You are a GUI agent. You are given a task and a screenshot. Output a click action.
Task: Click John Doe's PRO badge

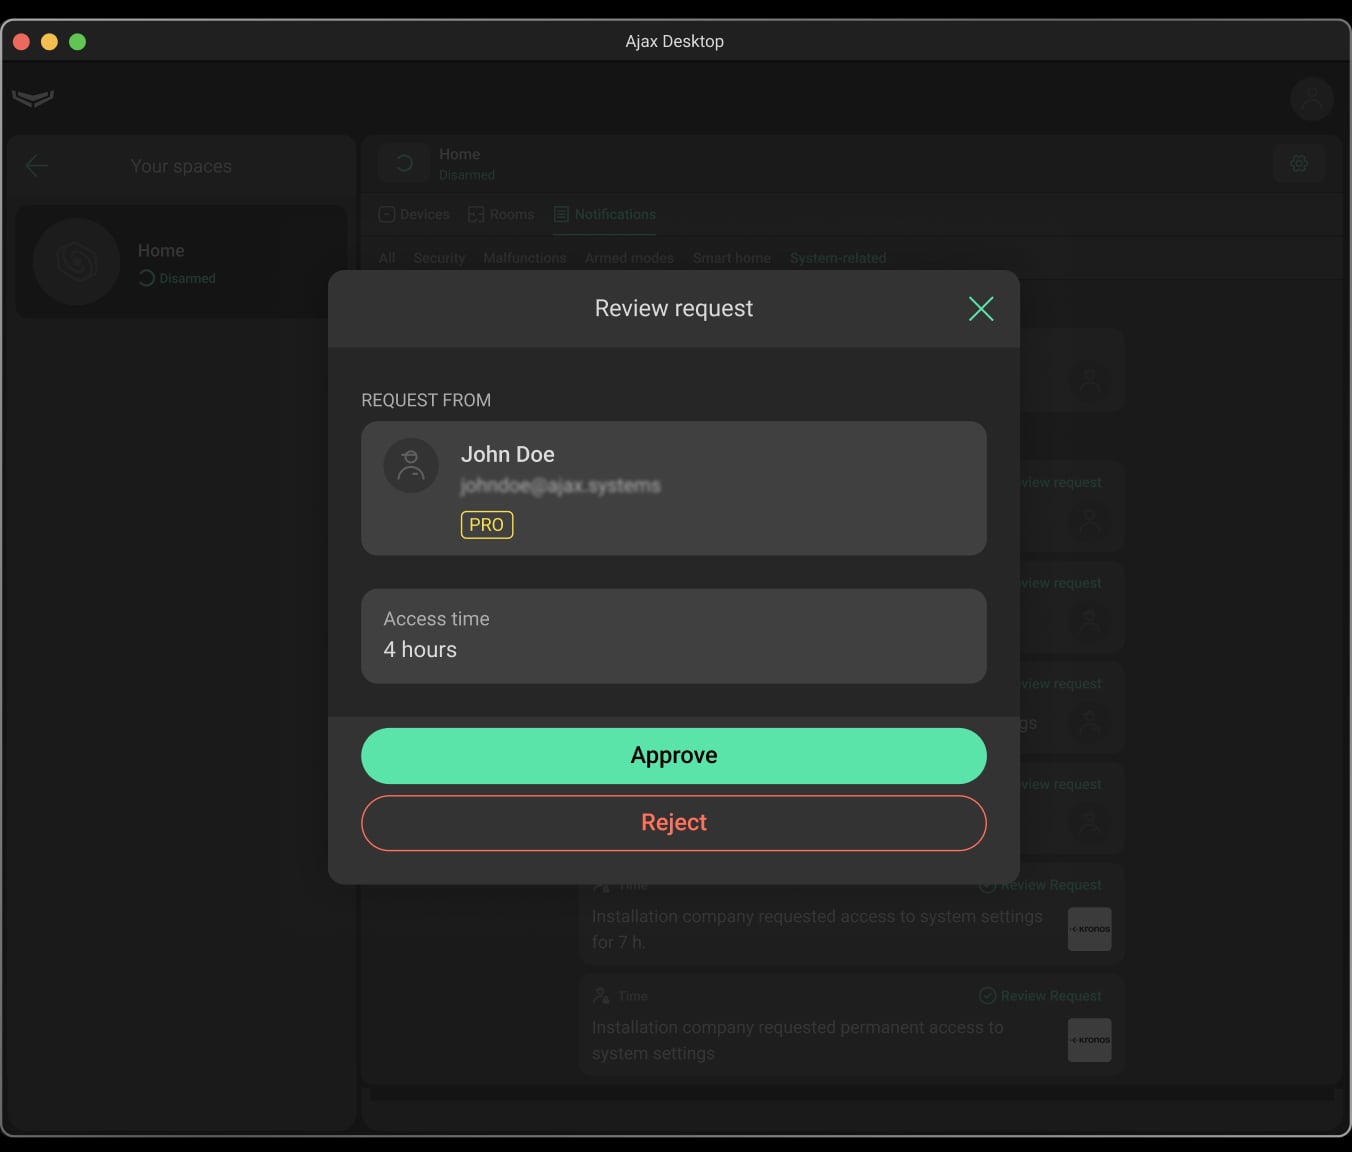coord(486,525)
